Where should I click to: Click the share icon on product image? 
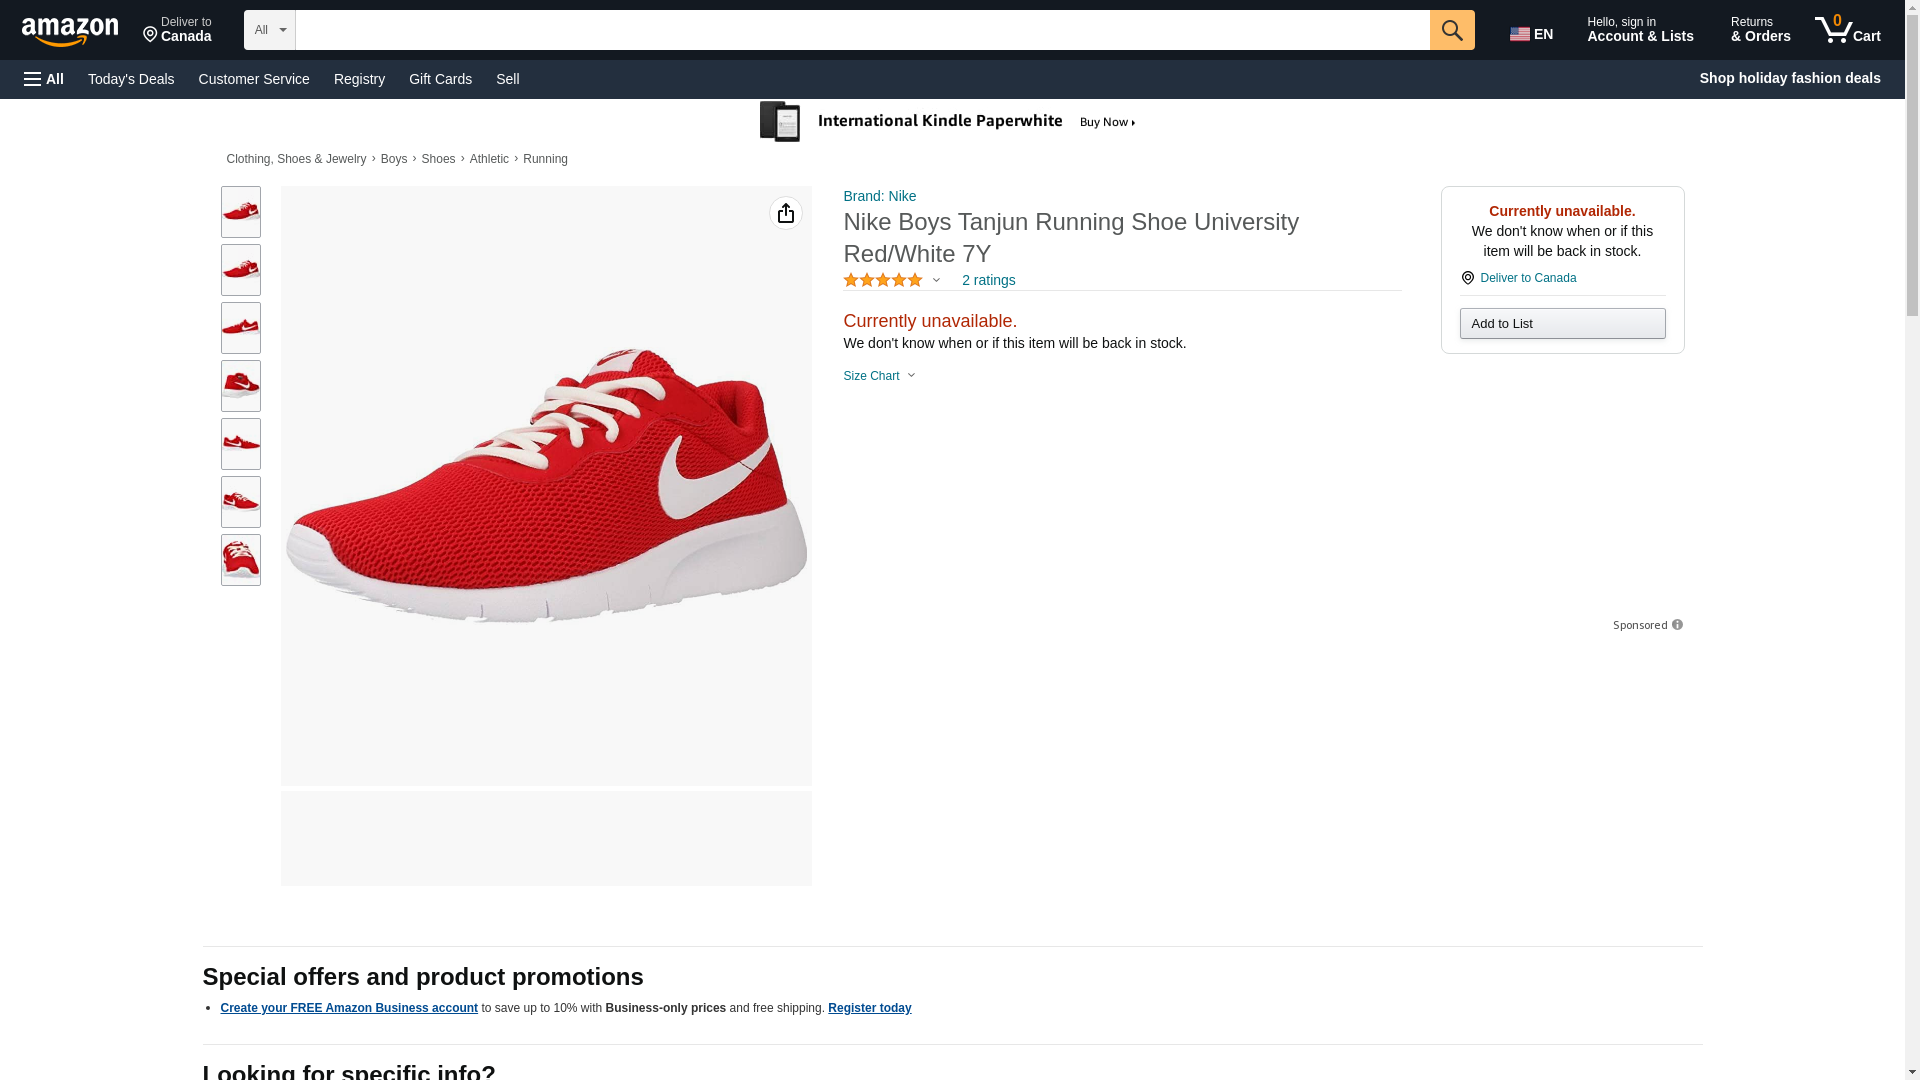coord(785,213)
